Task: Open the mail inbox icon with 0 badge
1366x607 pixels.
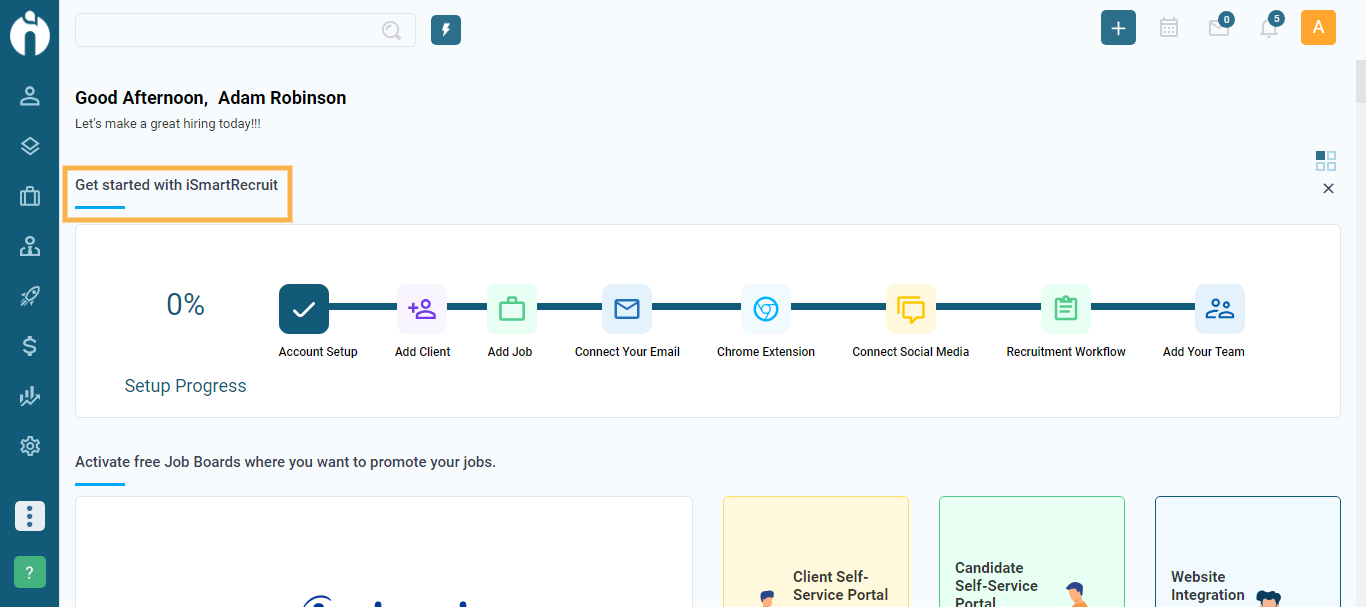Action: coord(1220,27)
